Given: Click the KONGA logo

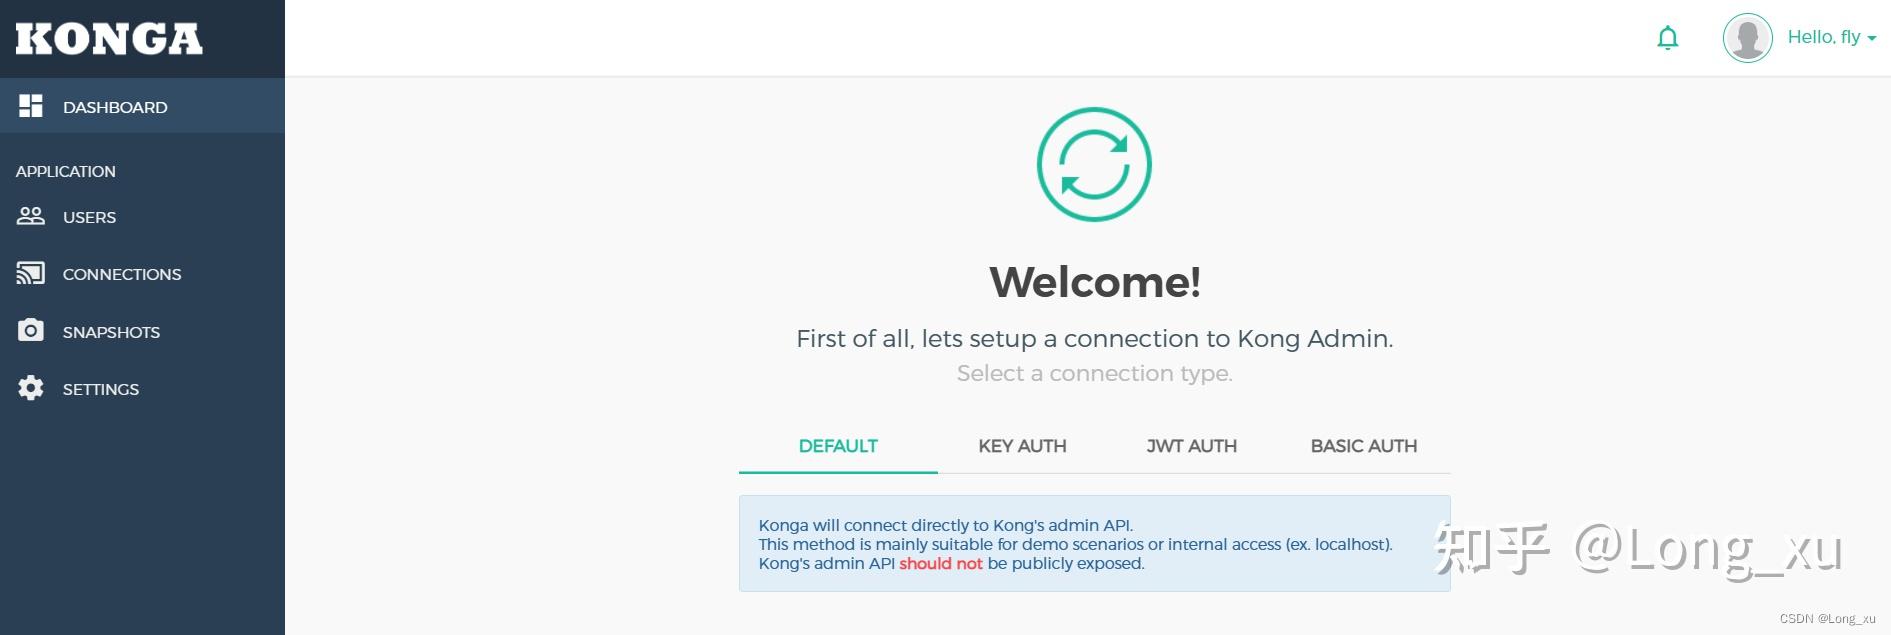Looking at the screenshot, I should 109,39.
